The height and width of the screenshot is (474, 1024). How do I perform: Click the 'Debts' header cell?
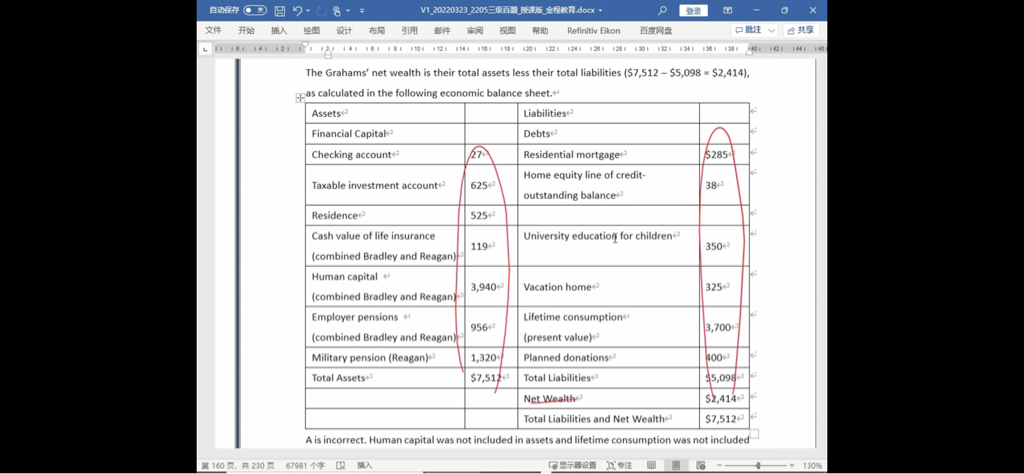[608, 134]
